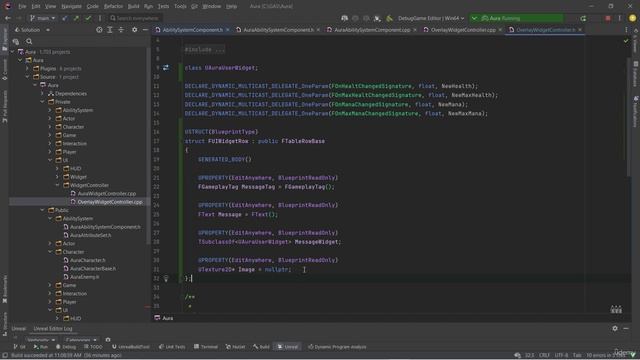
Task: Open the Navigate menu
Action: click(x=71, y=6)
